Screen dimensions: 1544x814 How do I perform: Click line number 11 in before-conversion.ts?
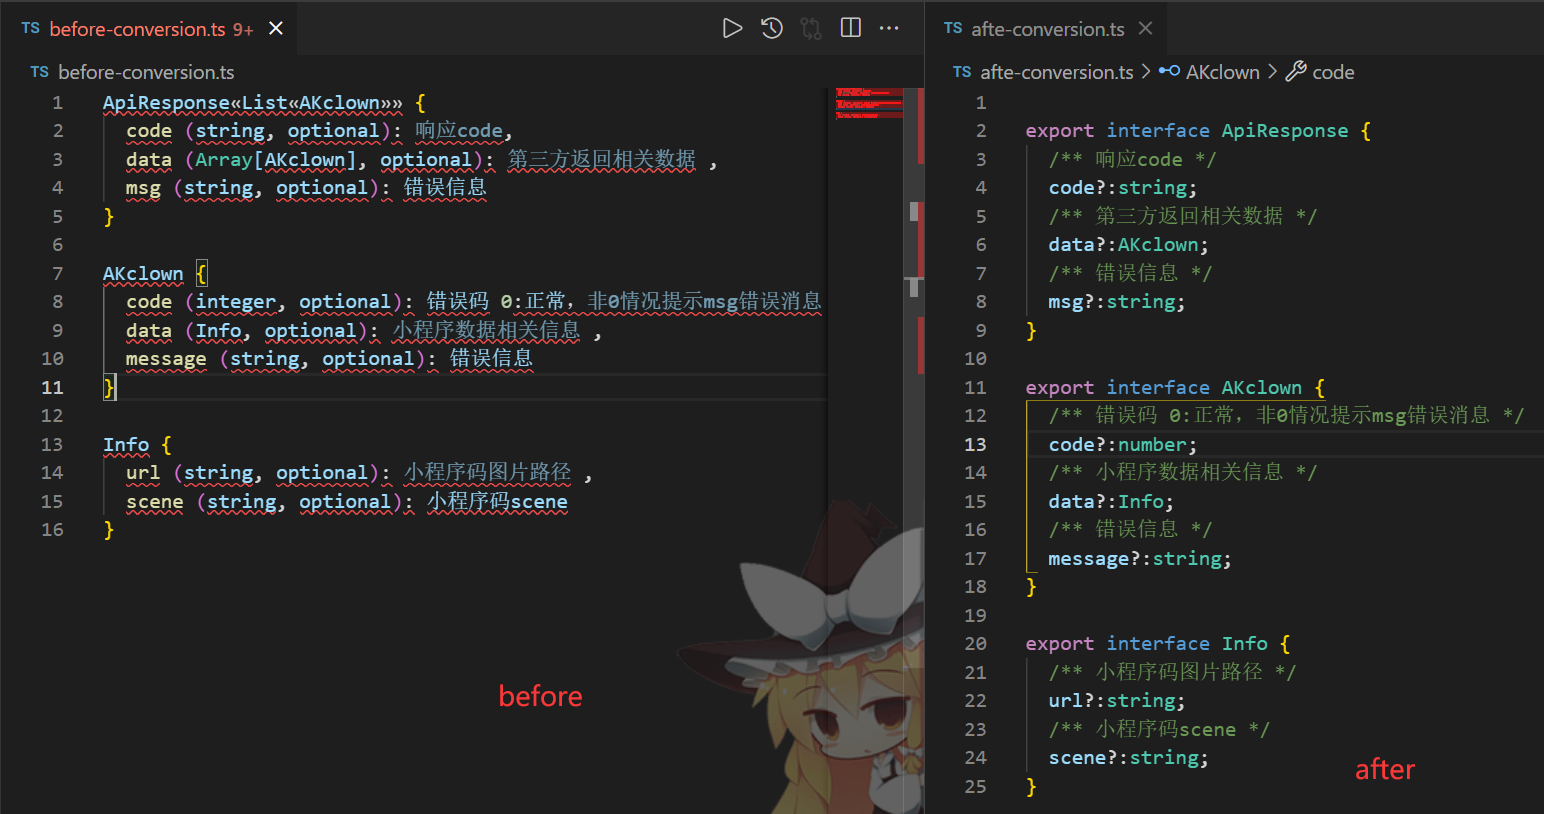click(52, 387)
